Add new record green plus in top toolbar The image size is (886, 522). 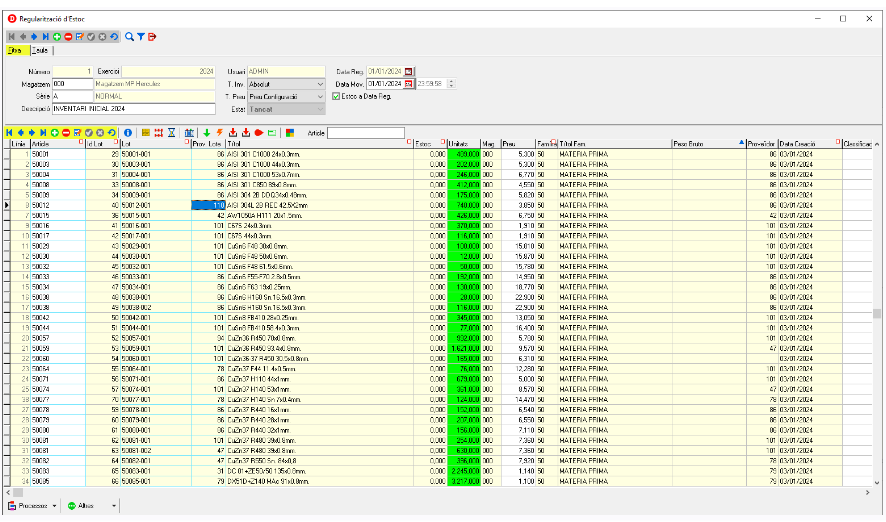click(57, 37)
